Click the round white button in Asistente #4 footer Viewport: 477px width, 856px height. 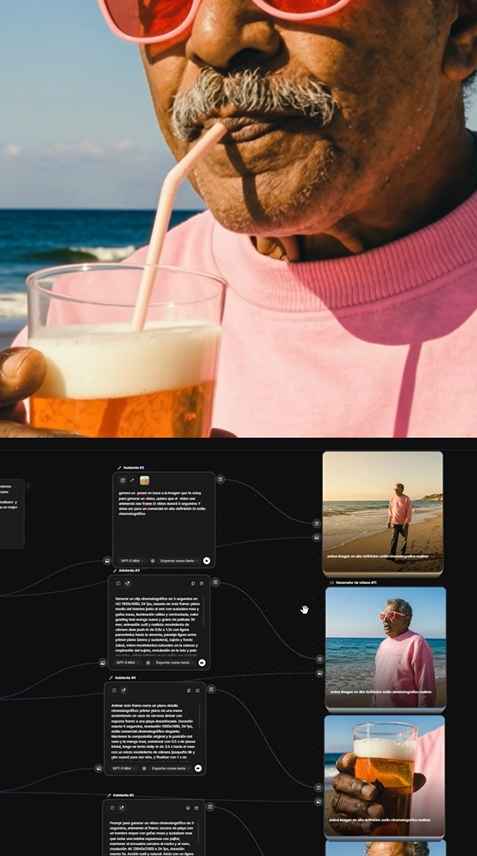click(x=198, y=768)
